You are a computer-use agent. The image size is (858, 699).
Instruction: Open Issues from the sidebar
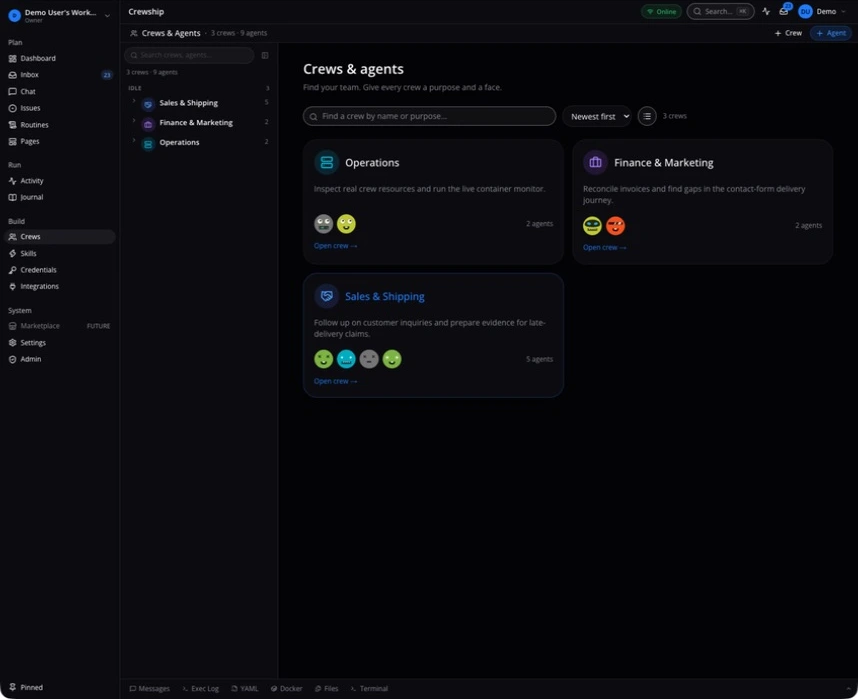(x=59, y=108)
